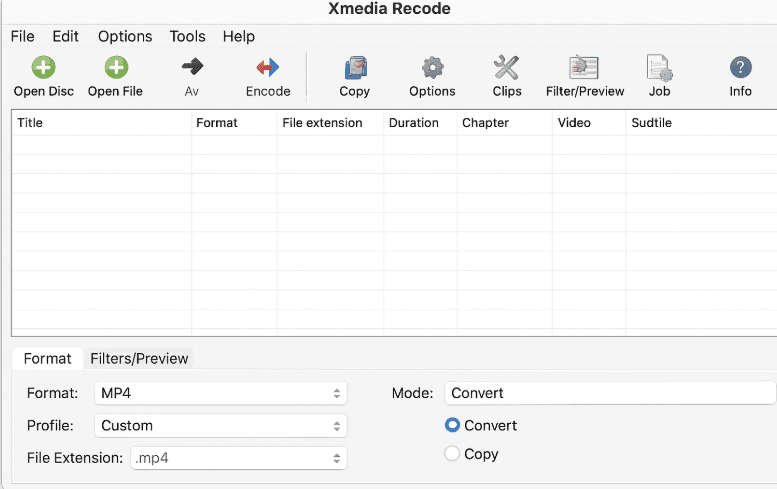
Task: Open the Edit menu
Action: click(x=65, y=36)
